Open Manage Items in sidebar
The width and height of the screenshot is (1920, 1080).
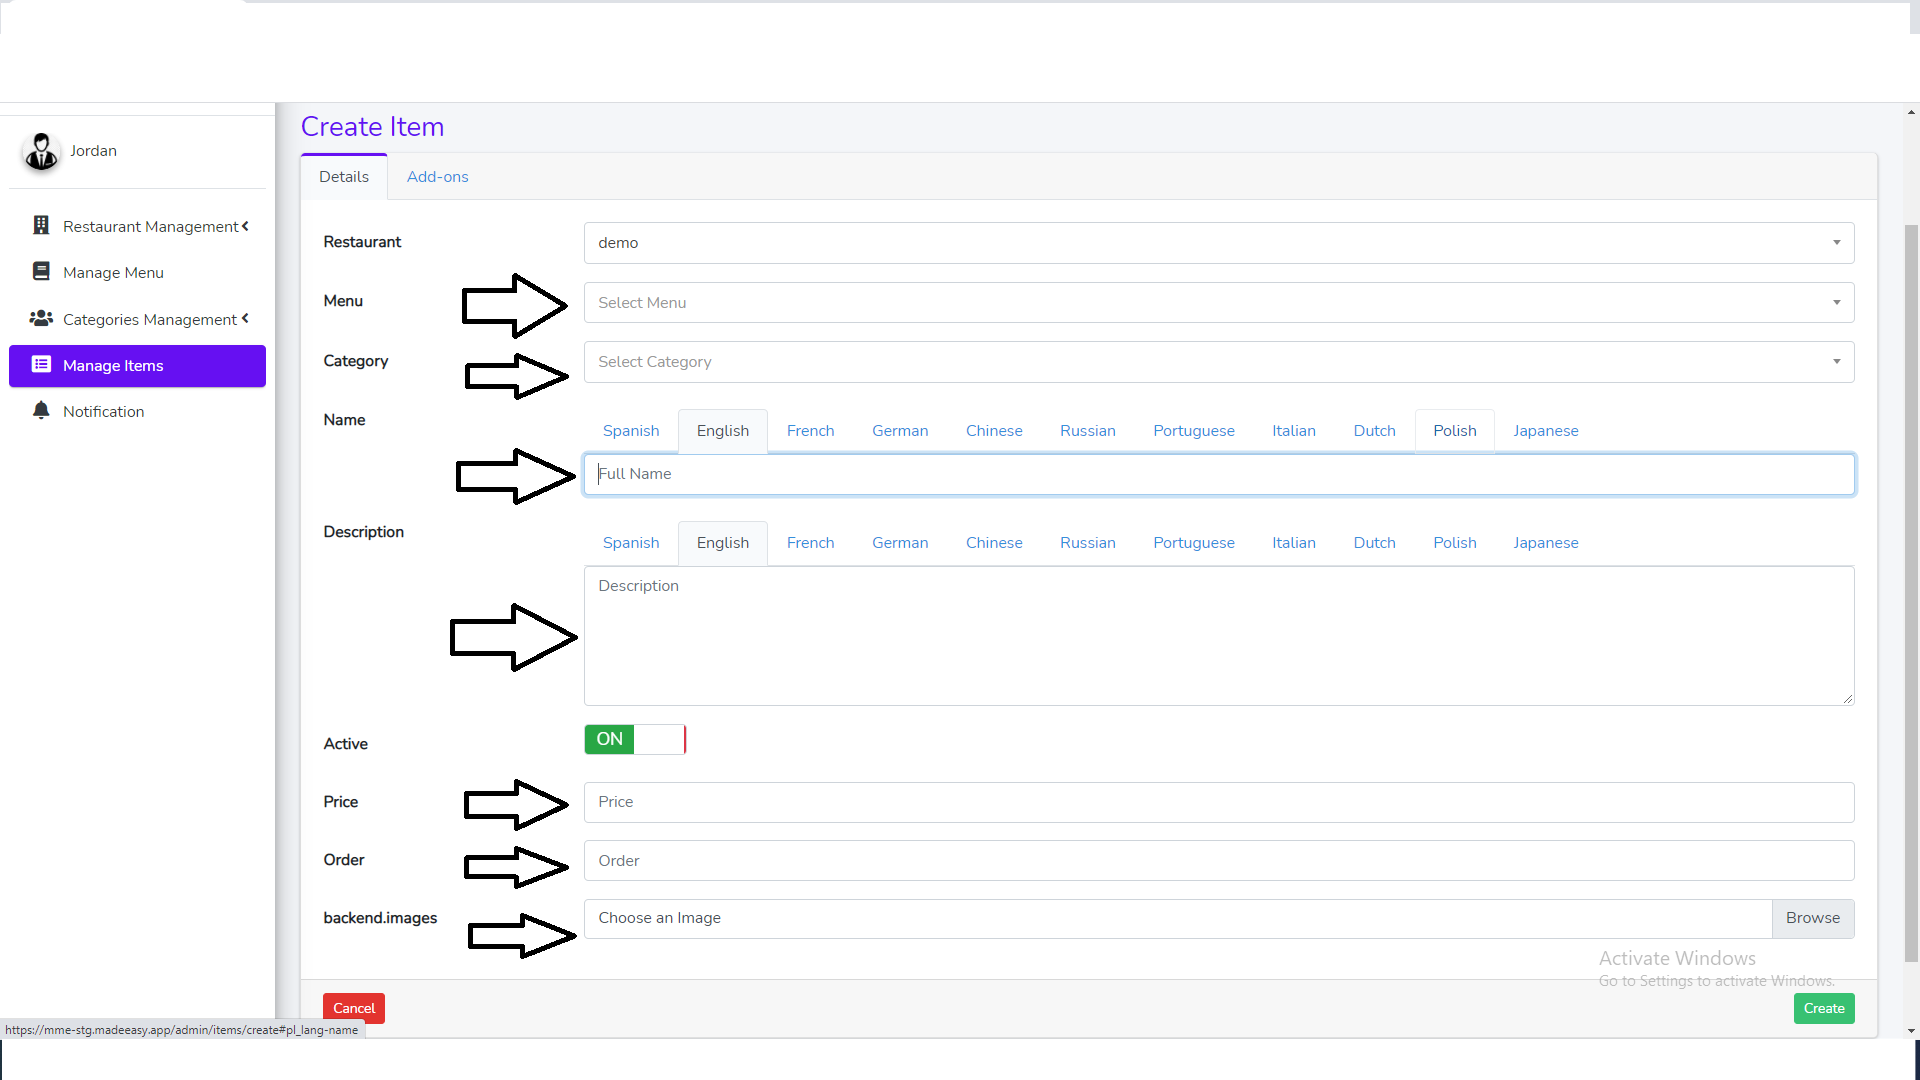(x=137, y=366)
